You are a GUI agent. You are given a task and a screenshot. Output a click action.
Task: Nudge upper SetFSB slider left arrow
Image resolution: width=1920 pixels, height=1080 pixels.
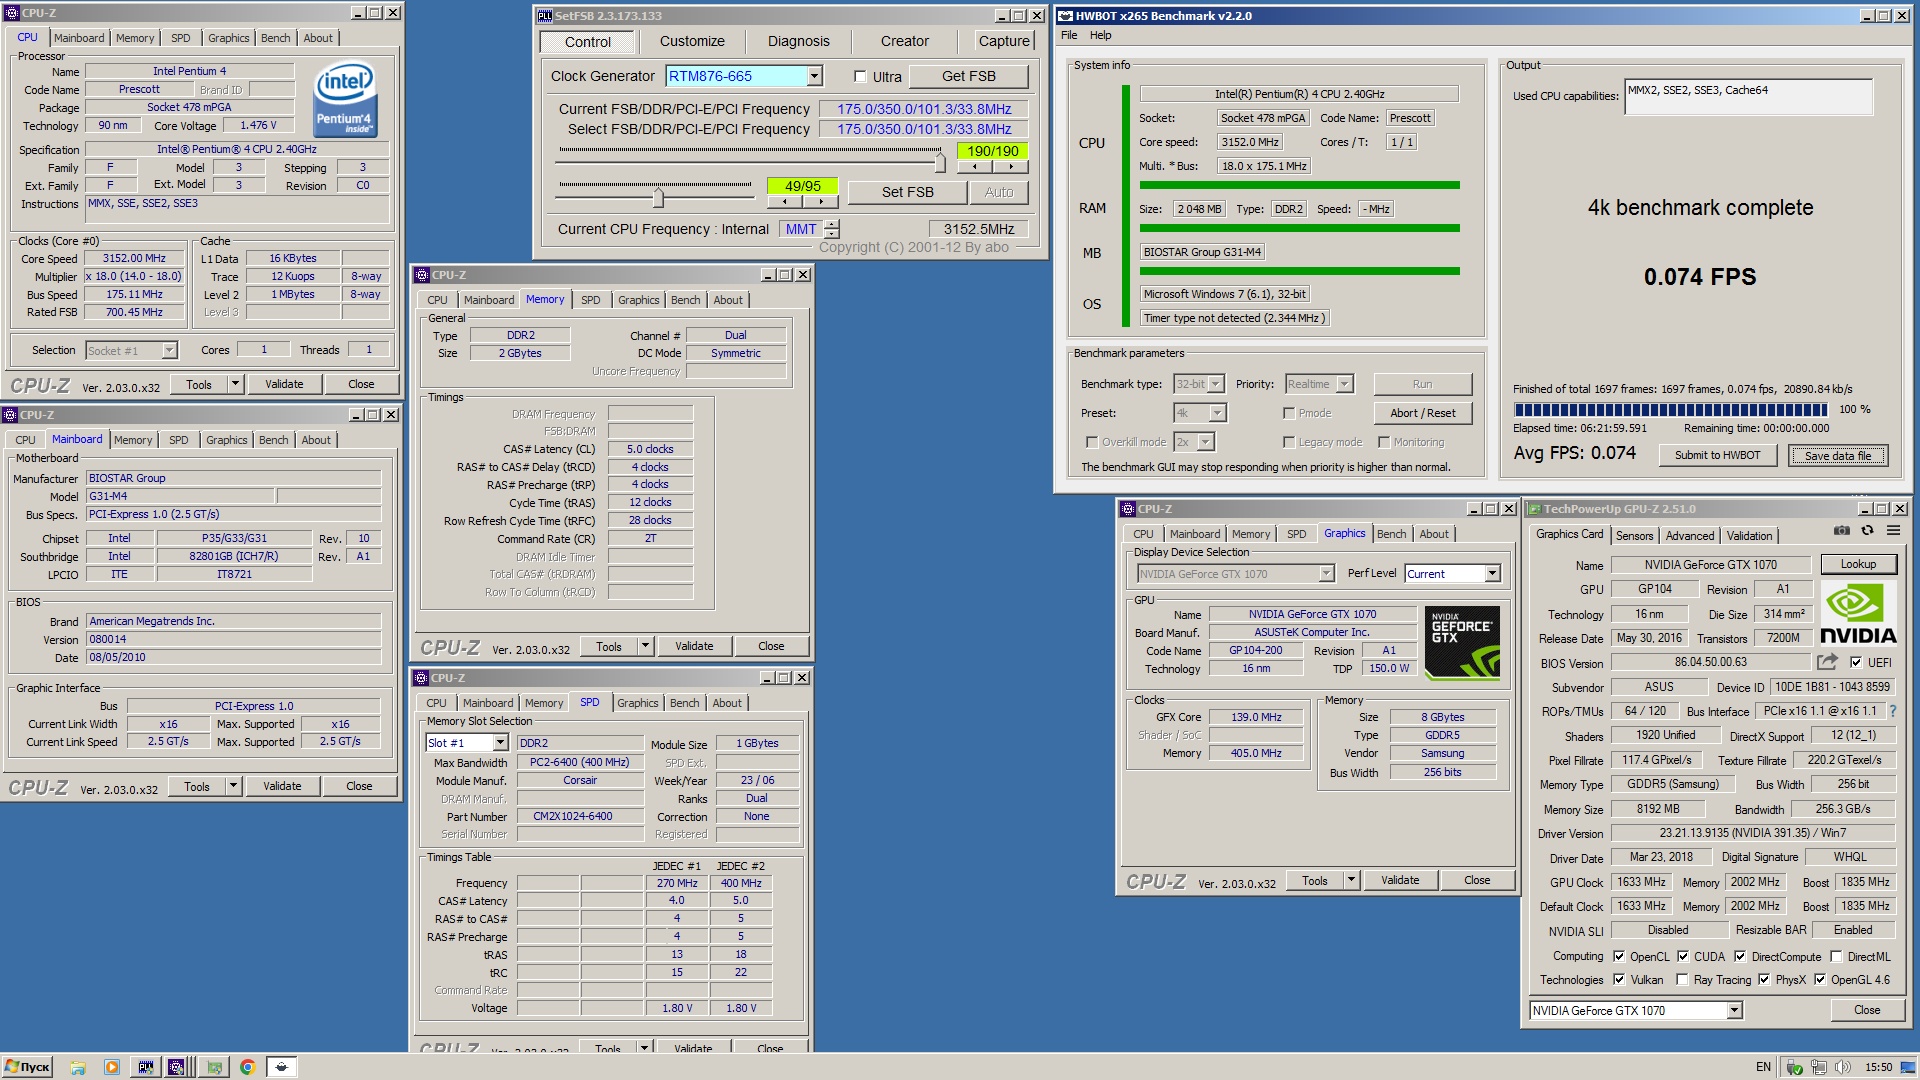[975, 167]
